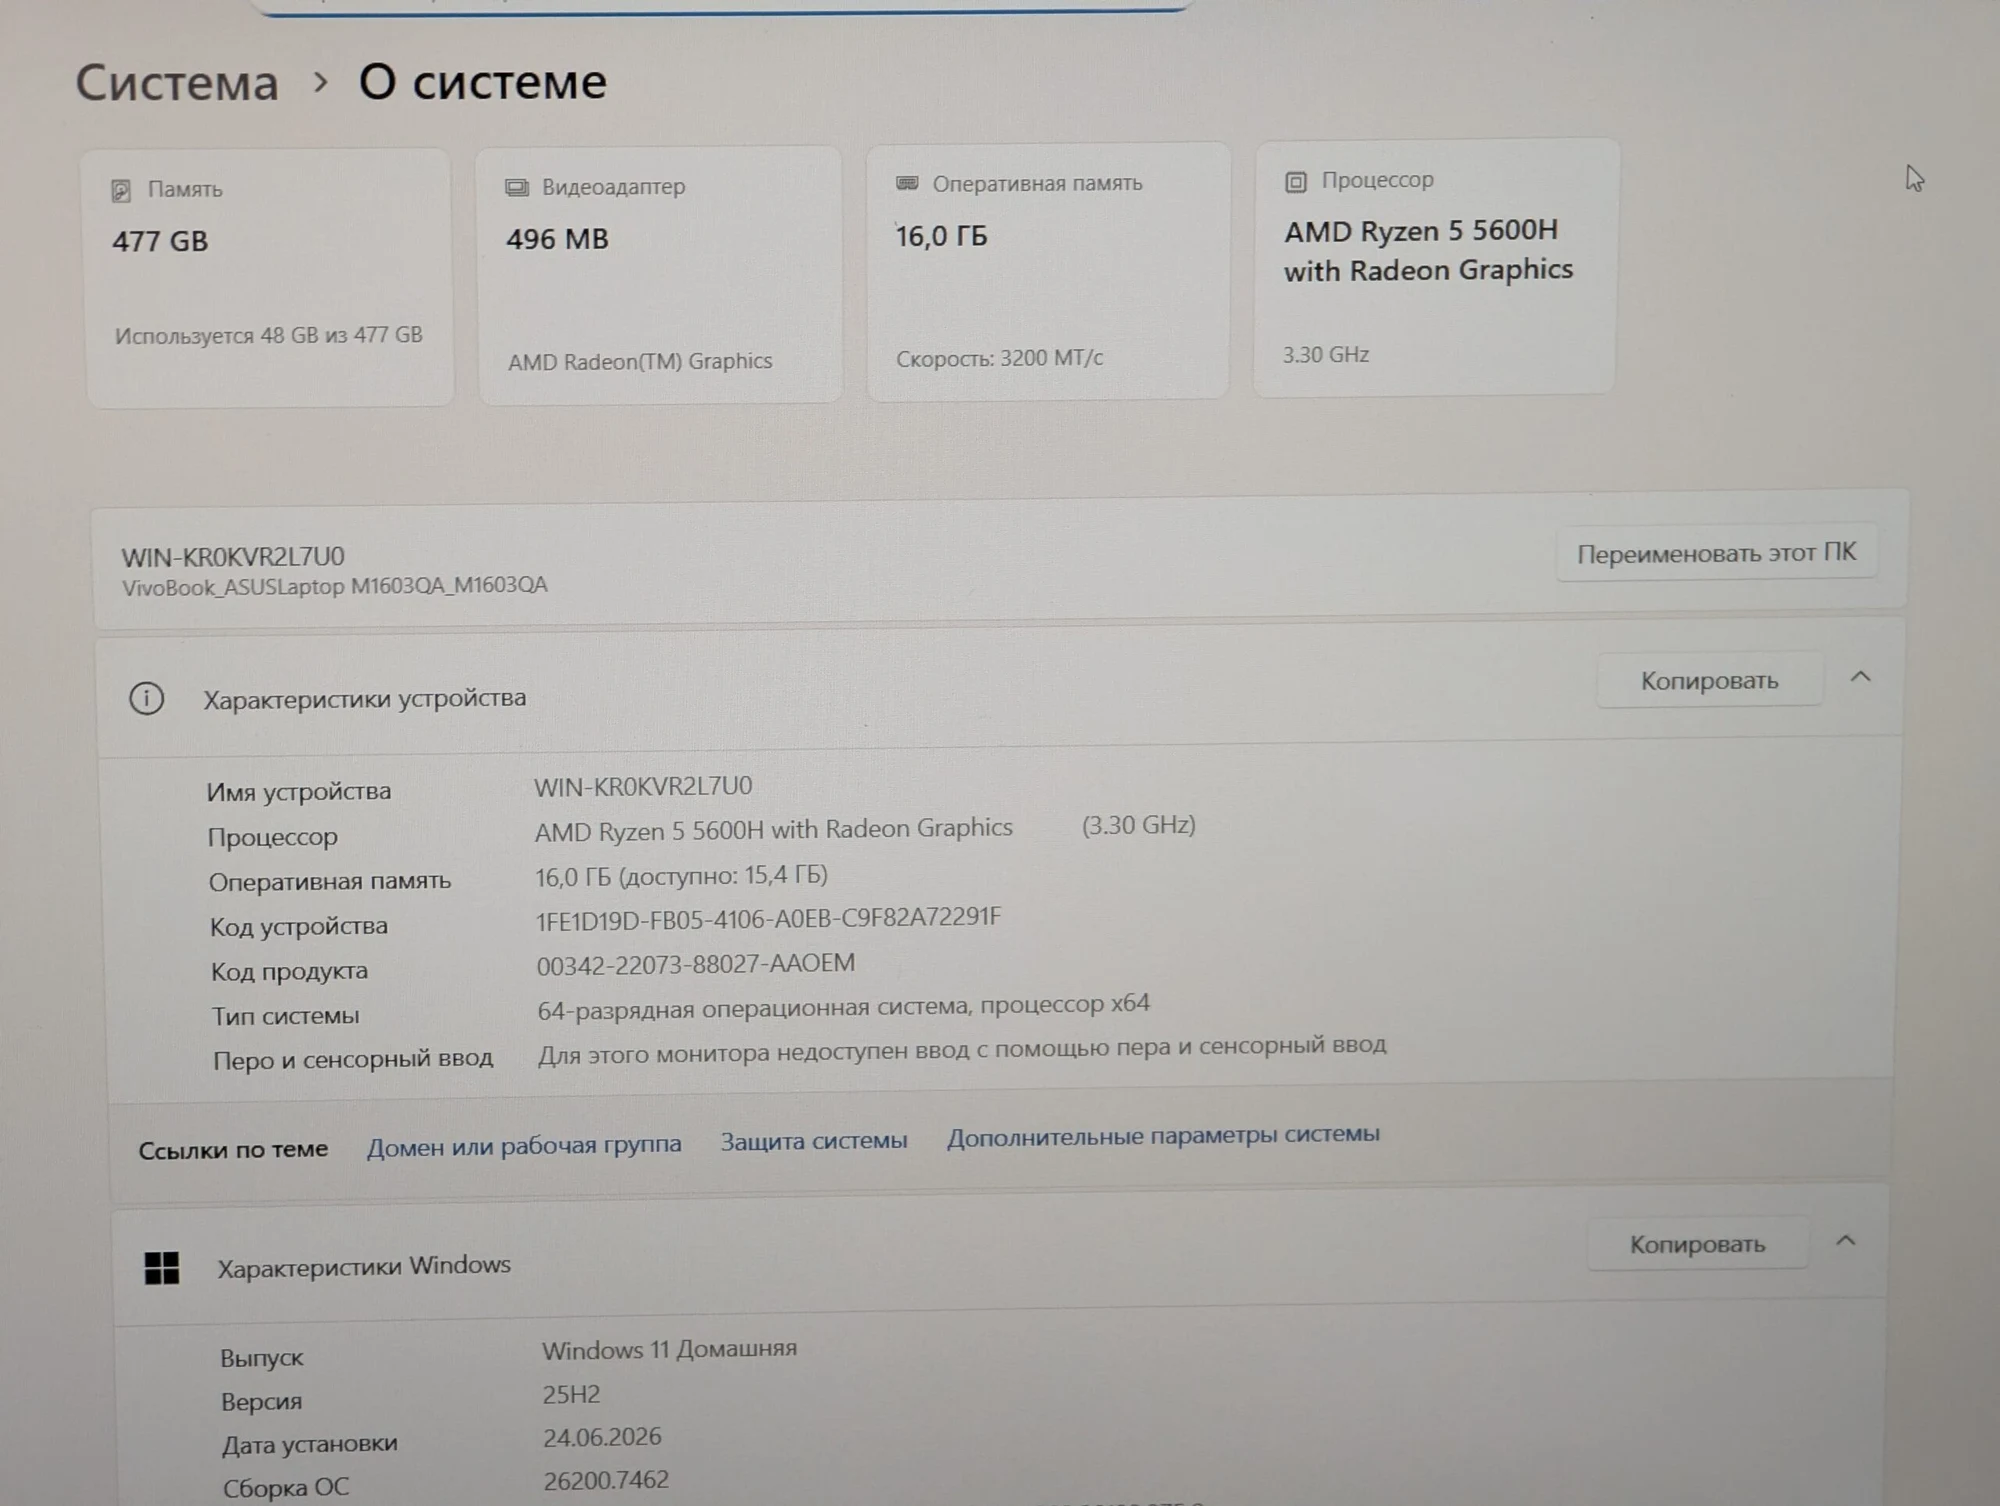Select the Сборка ОС 26200.7462 value

pyautogui.click(x=606, y=1480)
